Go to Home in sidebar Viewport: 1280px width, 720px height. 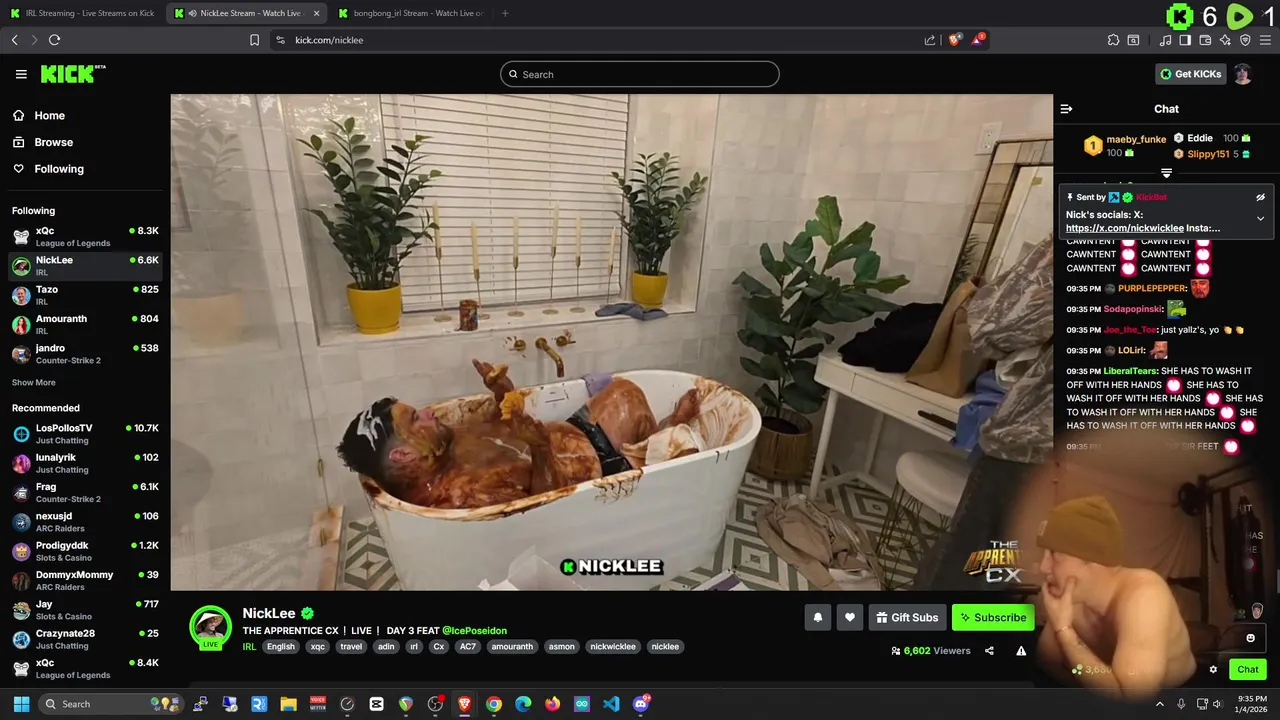click(85, 116)
